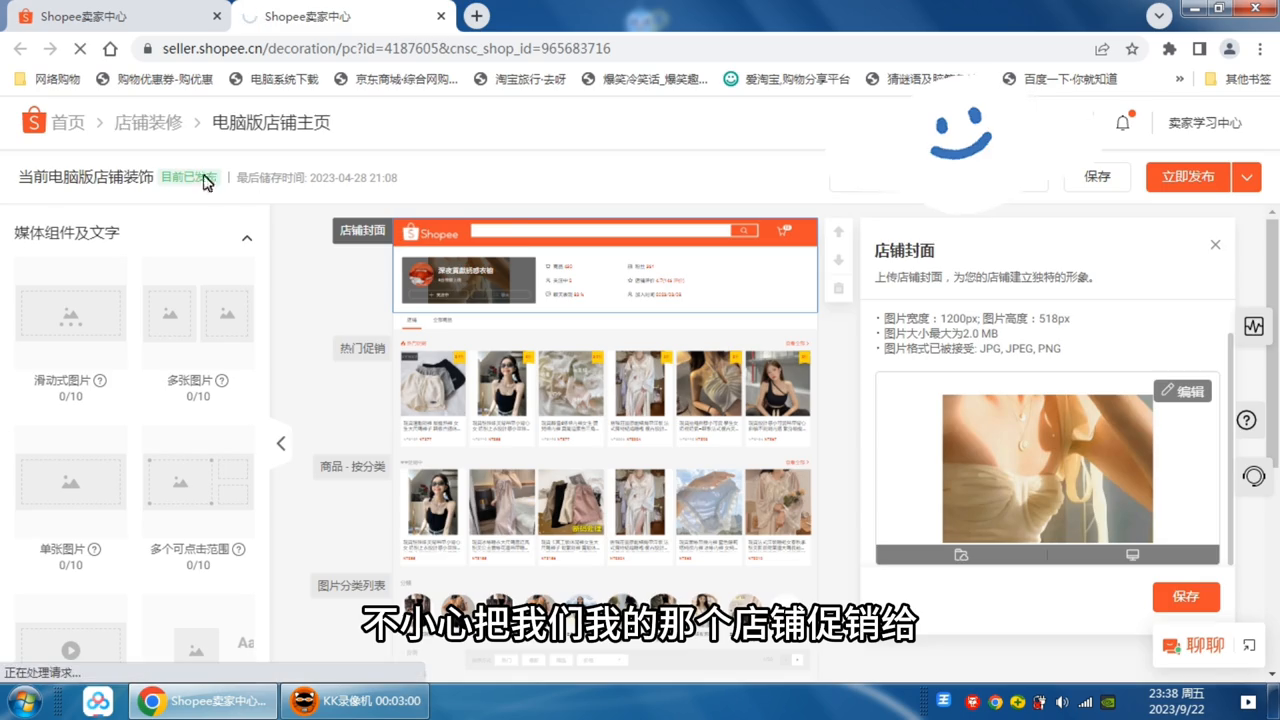Screen dimensions: 1280x720
Task: Collapse the left components panel with the chevron
Action: (x=281, y=443)
